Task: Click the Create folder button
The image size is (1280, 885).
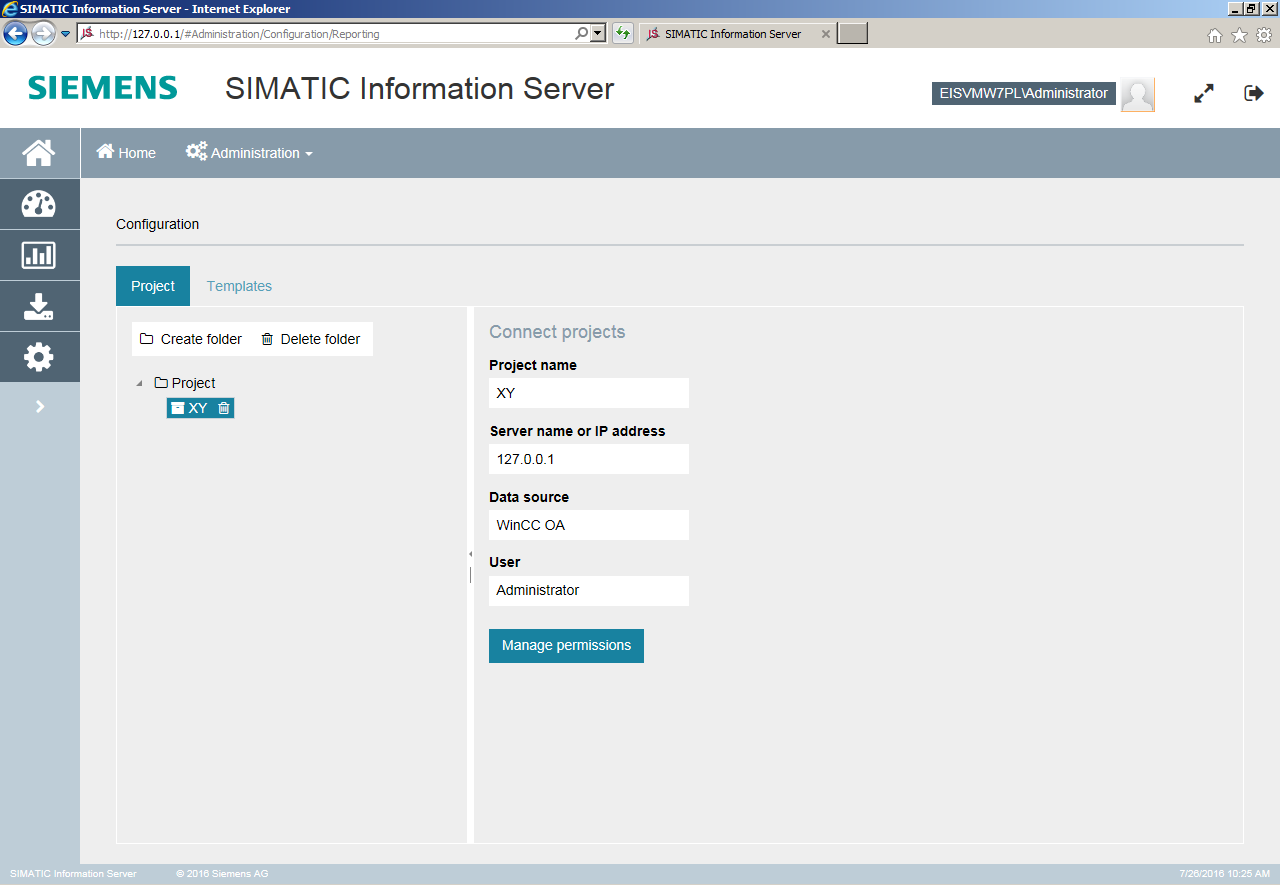Action: pyautogui.click(x=191, y=339)
